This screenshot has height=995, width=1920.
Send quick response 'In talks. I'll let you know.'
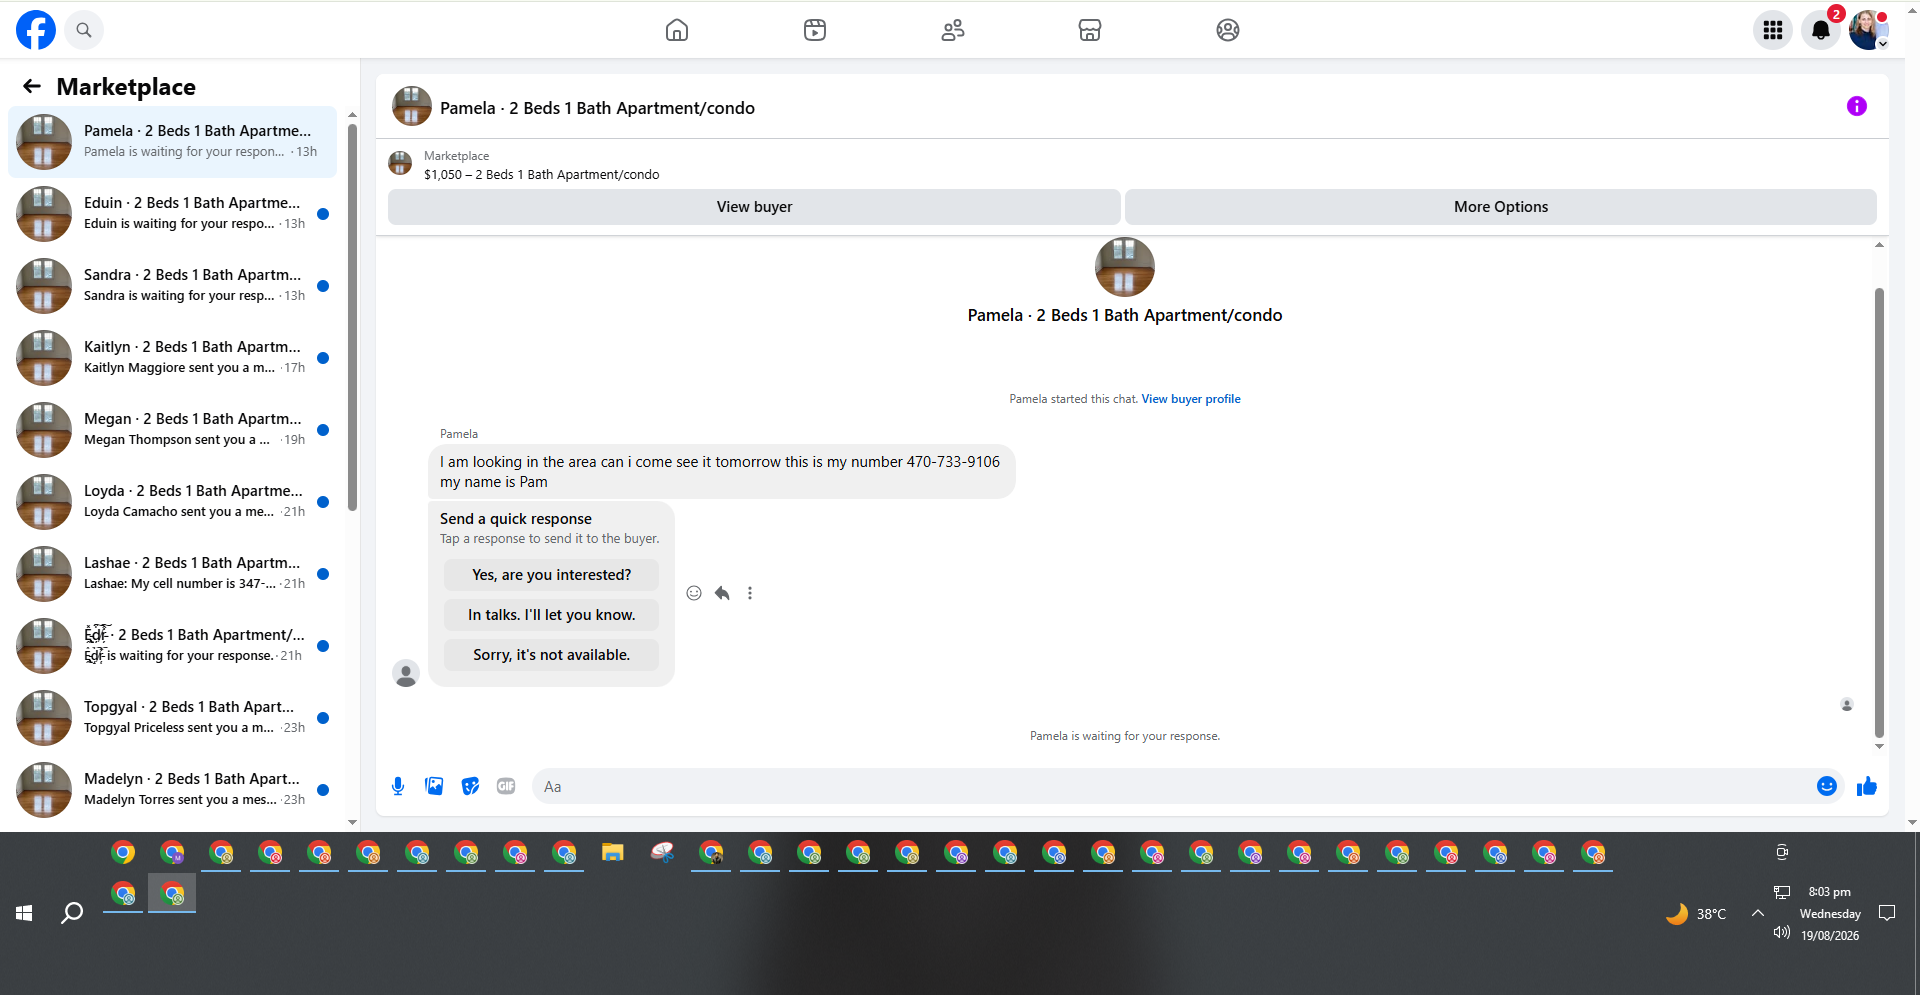[552, 615]
